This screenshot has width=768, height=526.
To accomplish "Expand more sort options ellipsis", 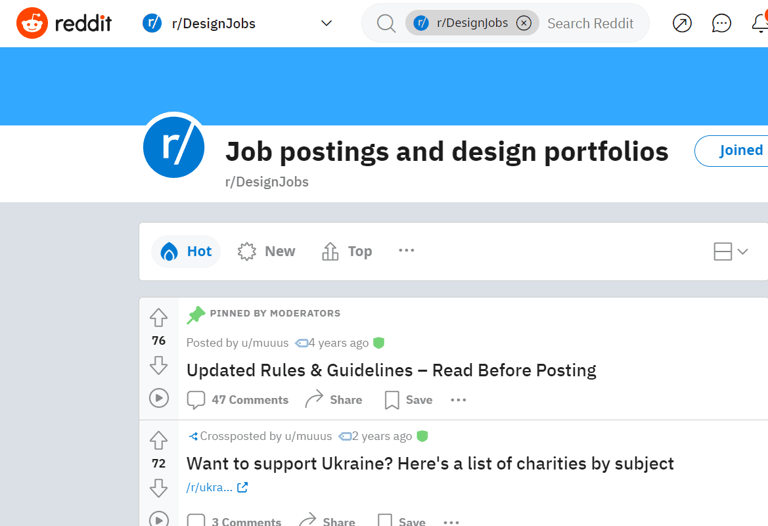I will point(407,250).
